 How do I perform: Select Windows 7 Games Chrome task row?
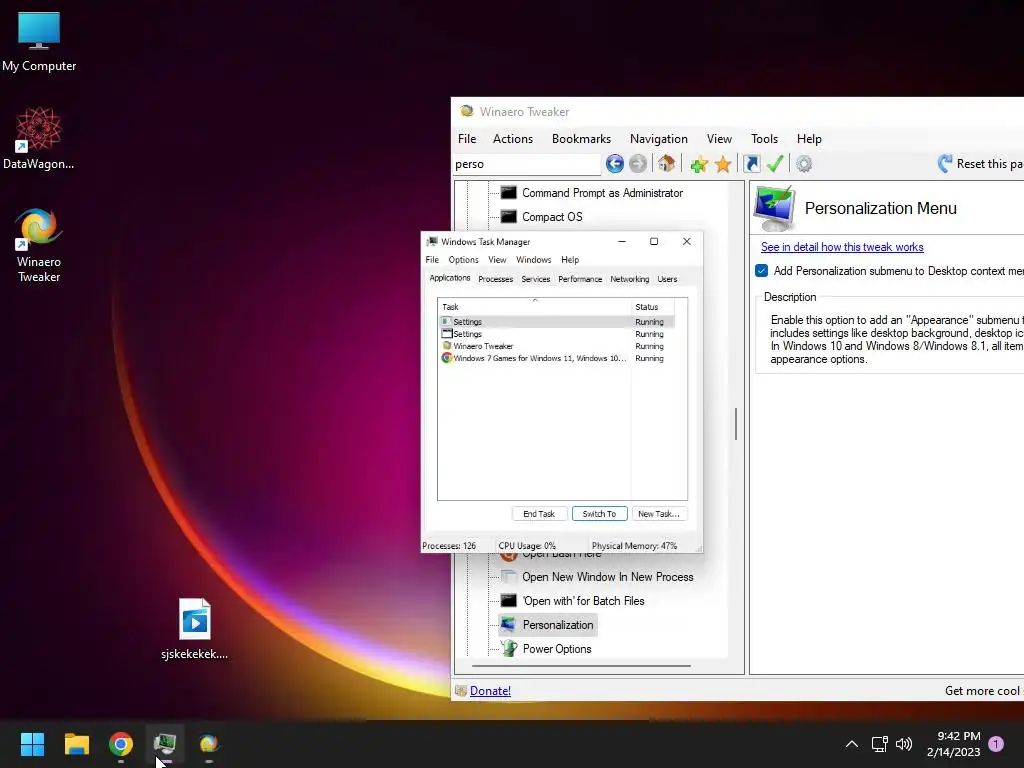tap(556, 358)
